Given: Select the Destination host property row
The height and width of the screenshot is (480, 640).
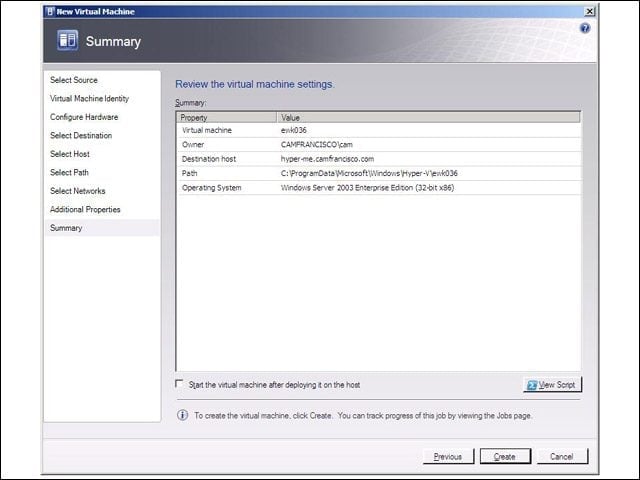Looking at the screenshot, I should (x=379, y=159).
